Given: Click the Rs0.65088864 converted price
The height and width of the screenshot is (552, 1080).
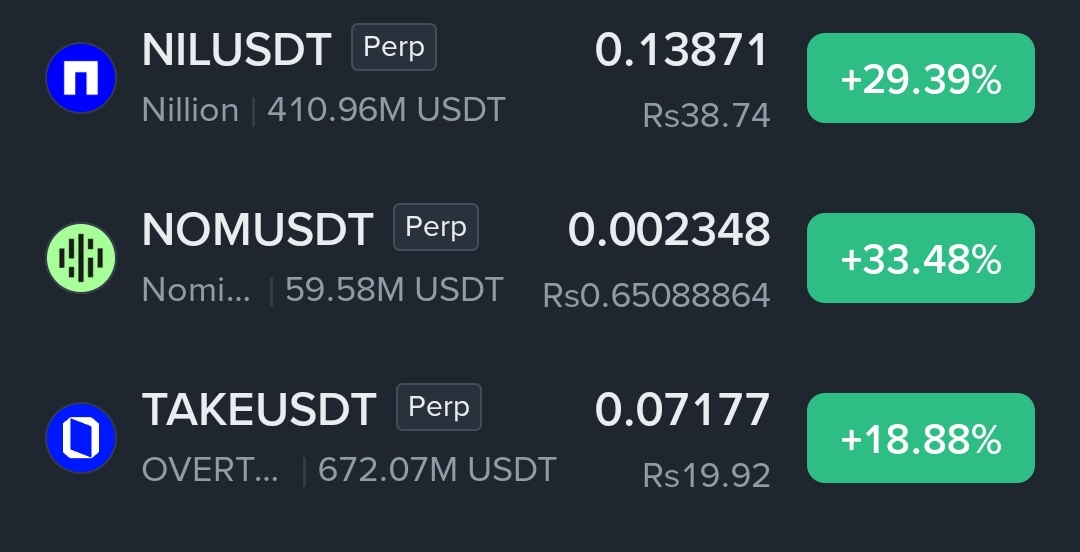Looking at the screenshot, I should (656, 296).
